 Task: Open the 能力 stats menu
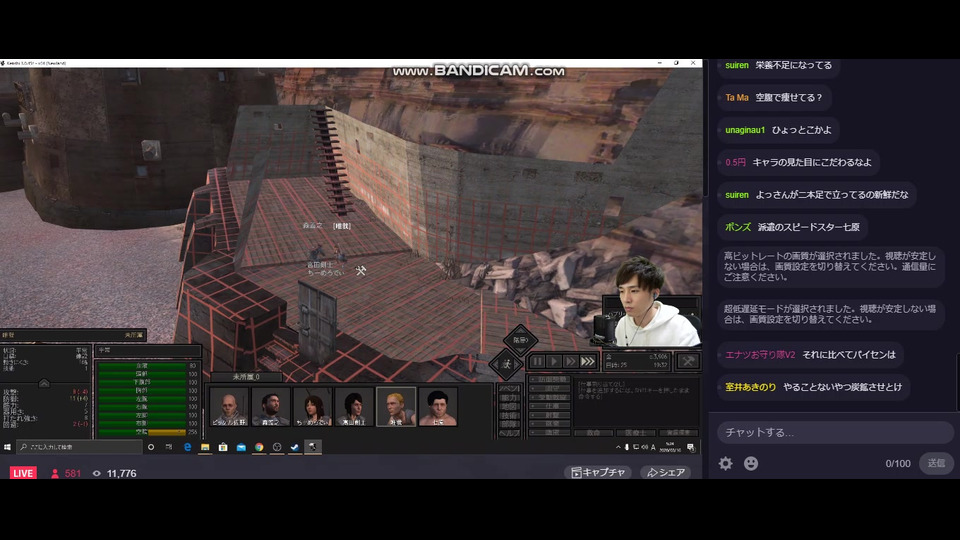[509, 397]
